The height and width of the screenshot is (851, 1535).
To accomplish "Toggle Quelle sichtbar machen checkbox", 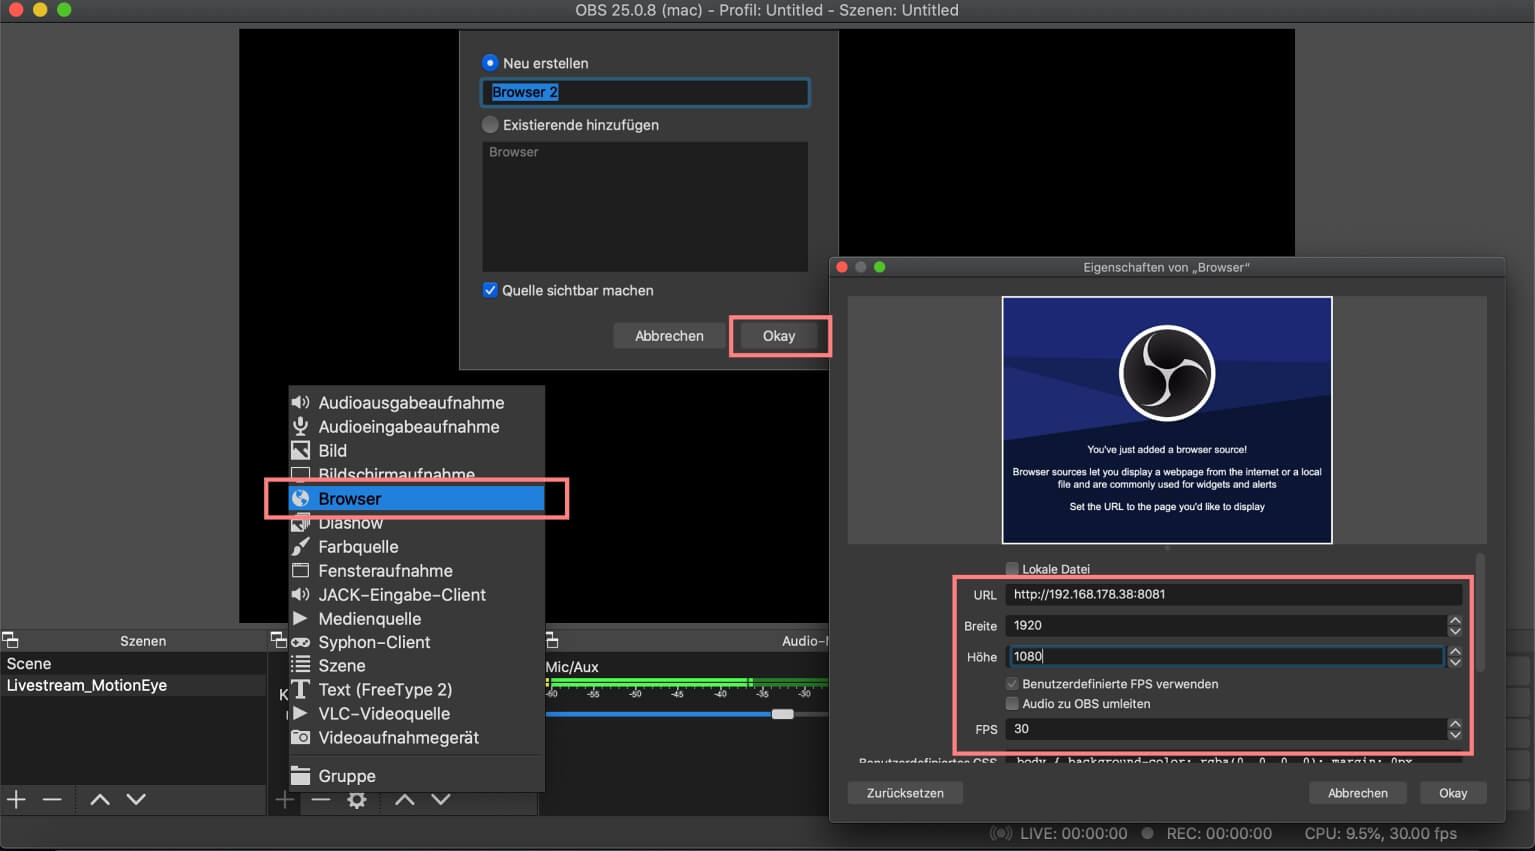I will click(490, 290).
